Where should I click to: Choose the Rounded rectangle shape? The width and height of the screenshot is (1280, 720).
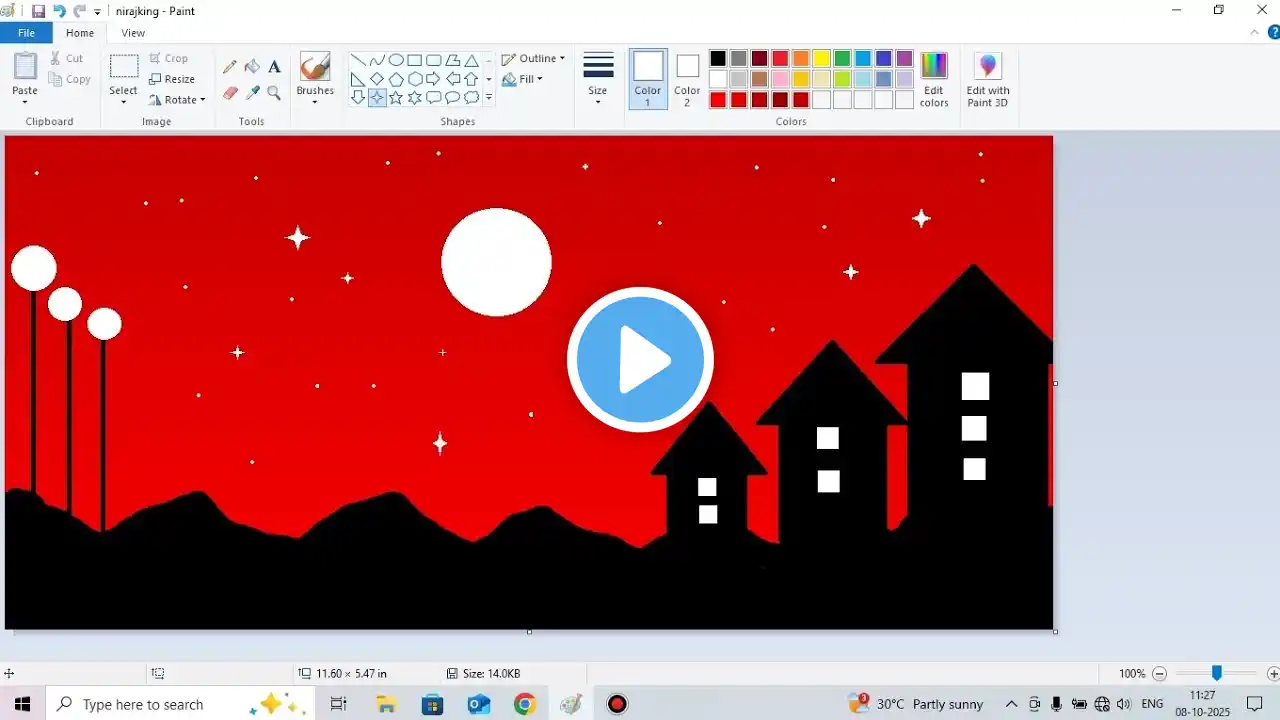[x=434, y=60]
